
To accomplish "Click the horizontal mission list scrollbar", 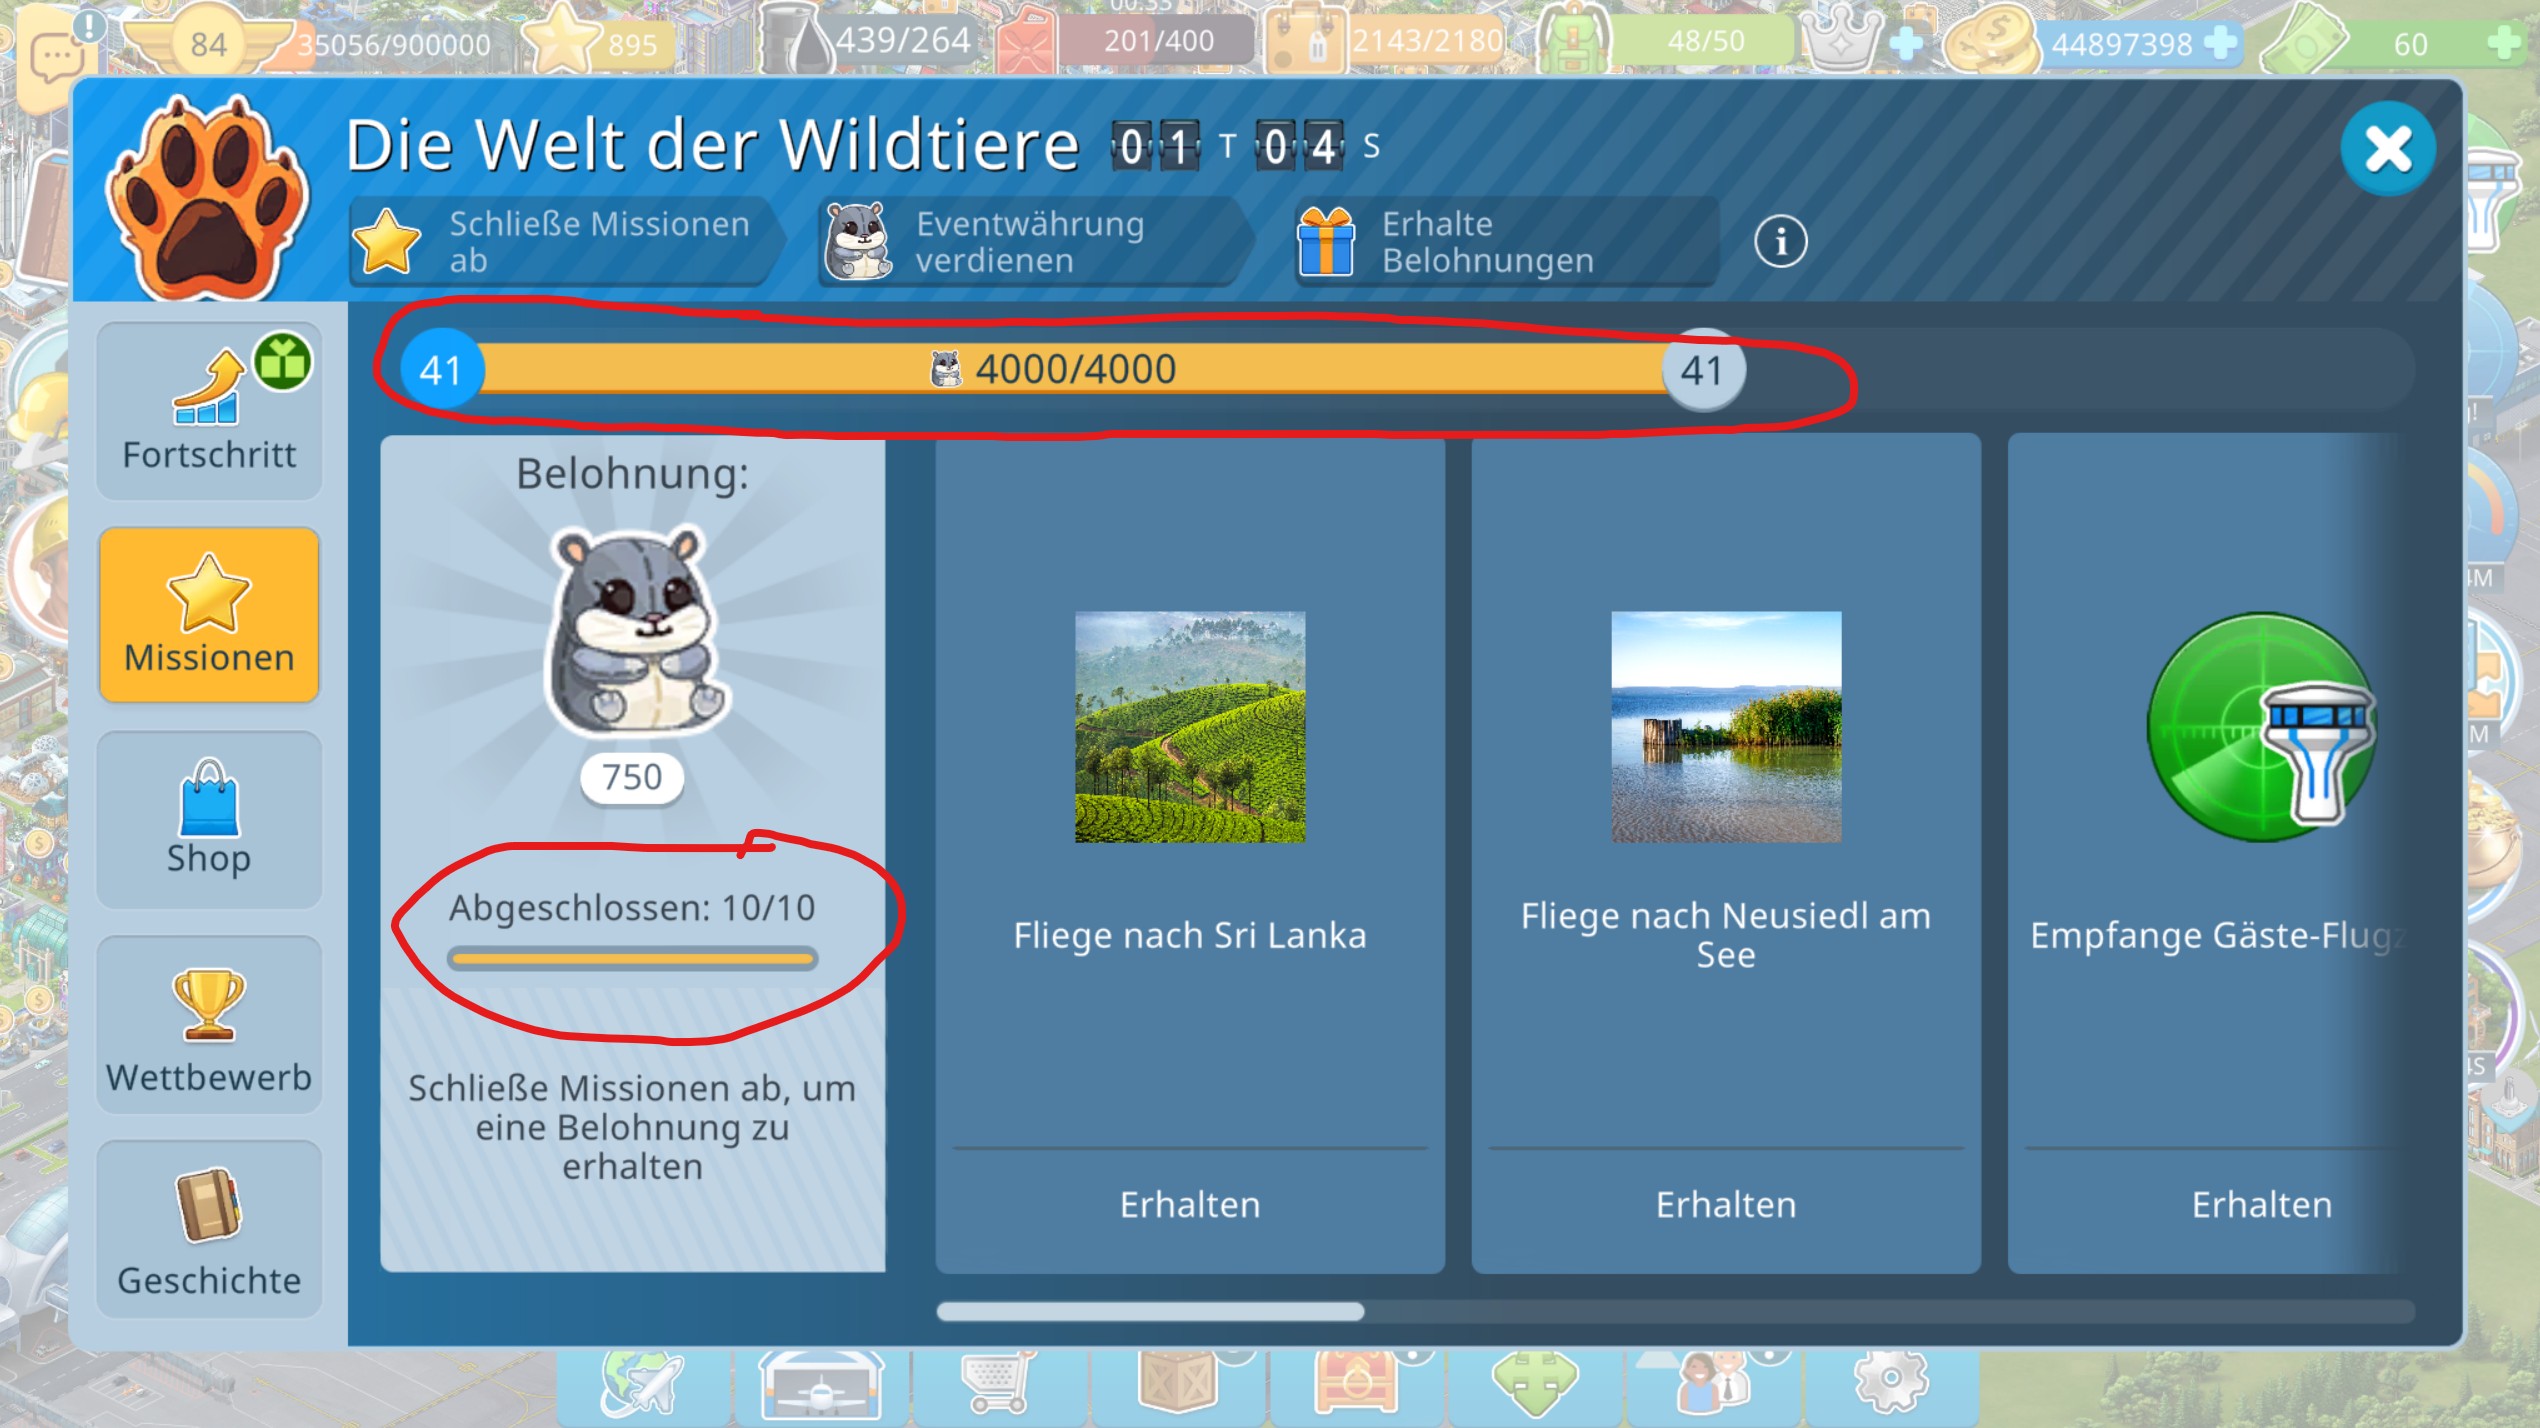I will [x=1150, y=1312].
